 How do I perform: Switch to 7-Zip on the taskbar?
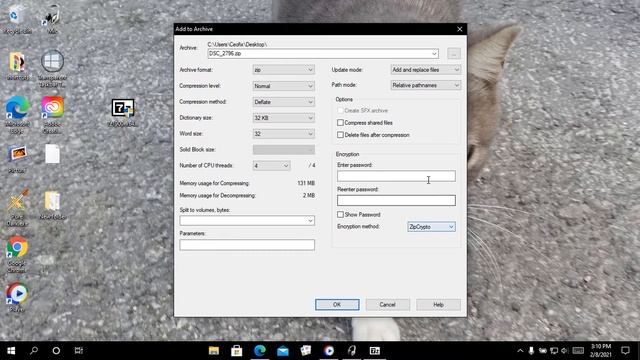[375, 351]
